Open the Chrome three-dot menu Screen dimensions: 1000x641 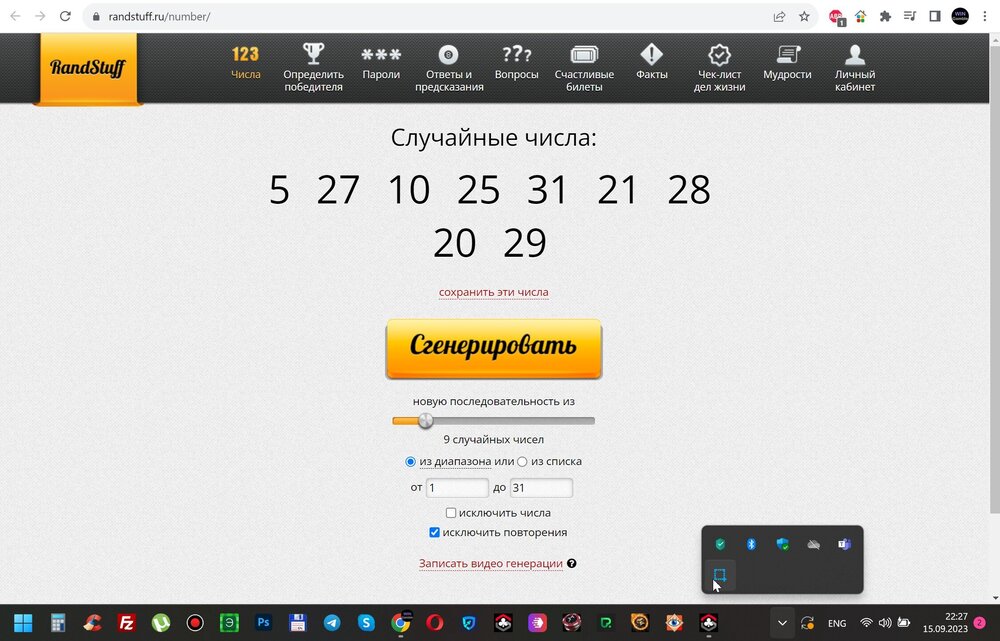tap(985, 17)
